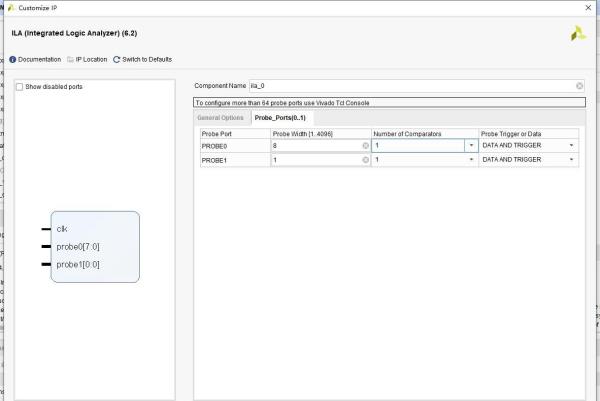This screenshot has width=600, height=401.
Task: Close the Customize IP dialog
Action: tap(588, 8)
